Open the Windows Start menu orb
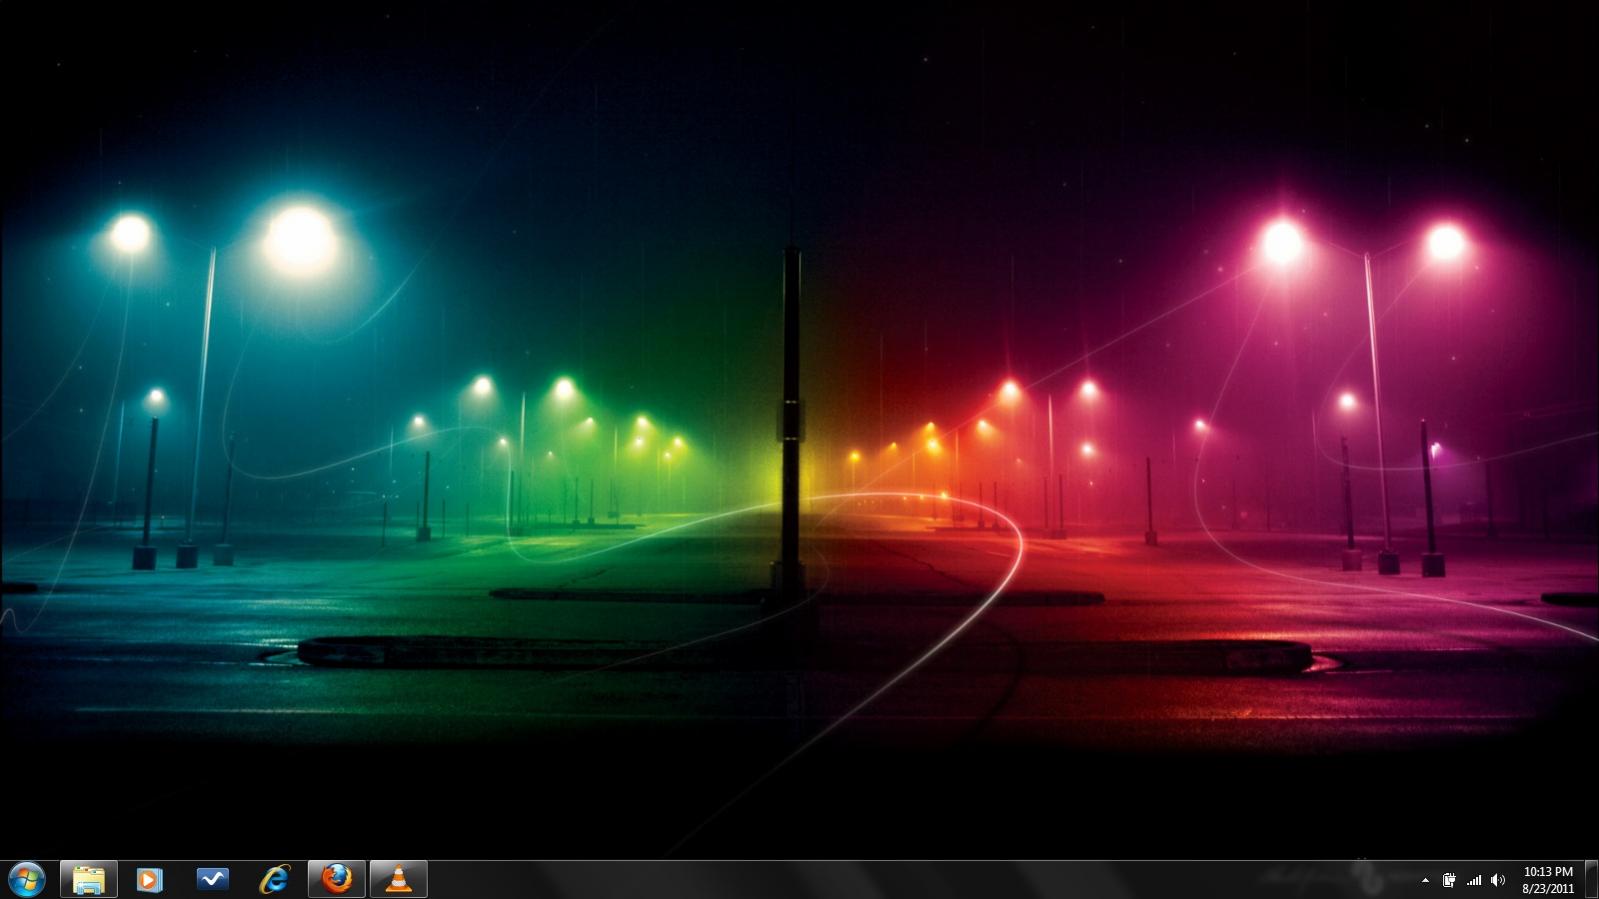This screenshot has width=1599, height=899. point(26,880)
